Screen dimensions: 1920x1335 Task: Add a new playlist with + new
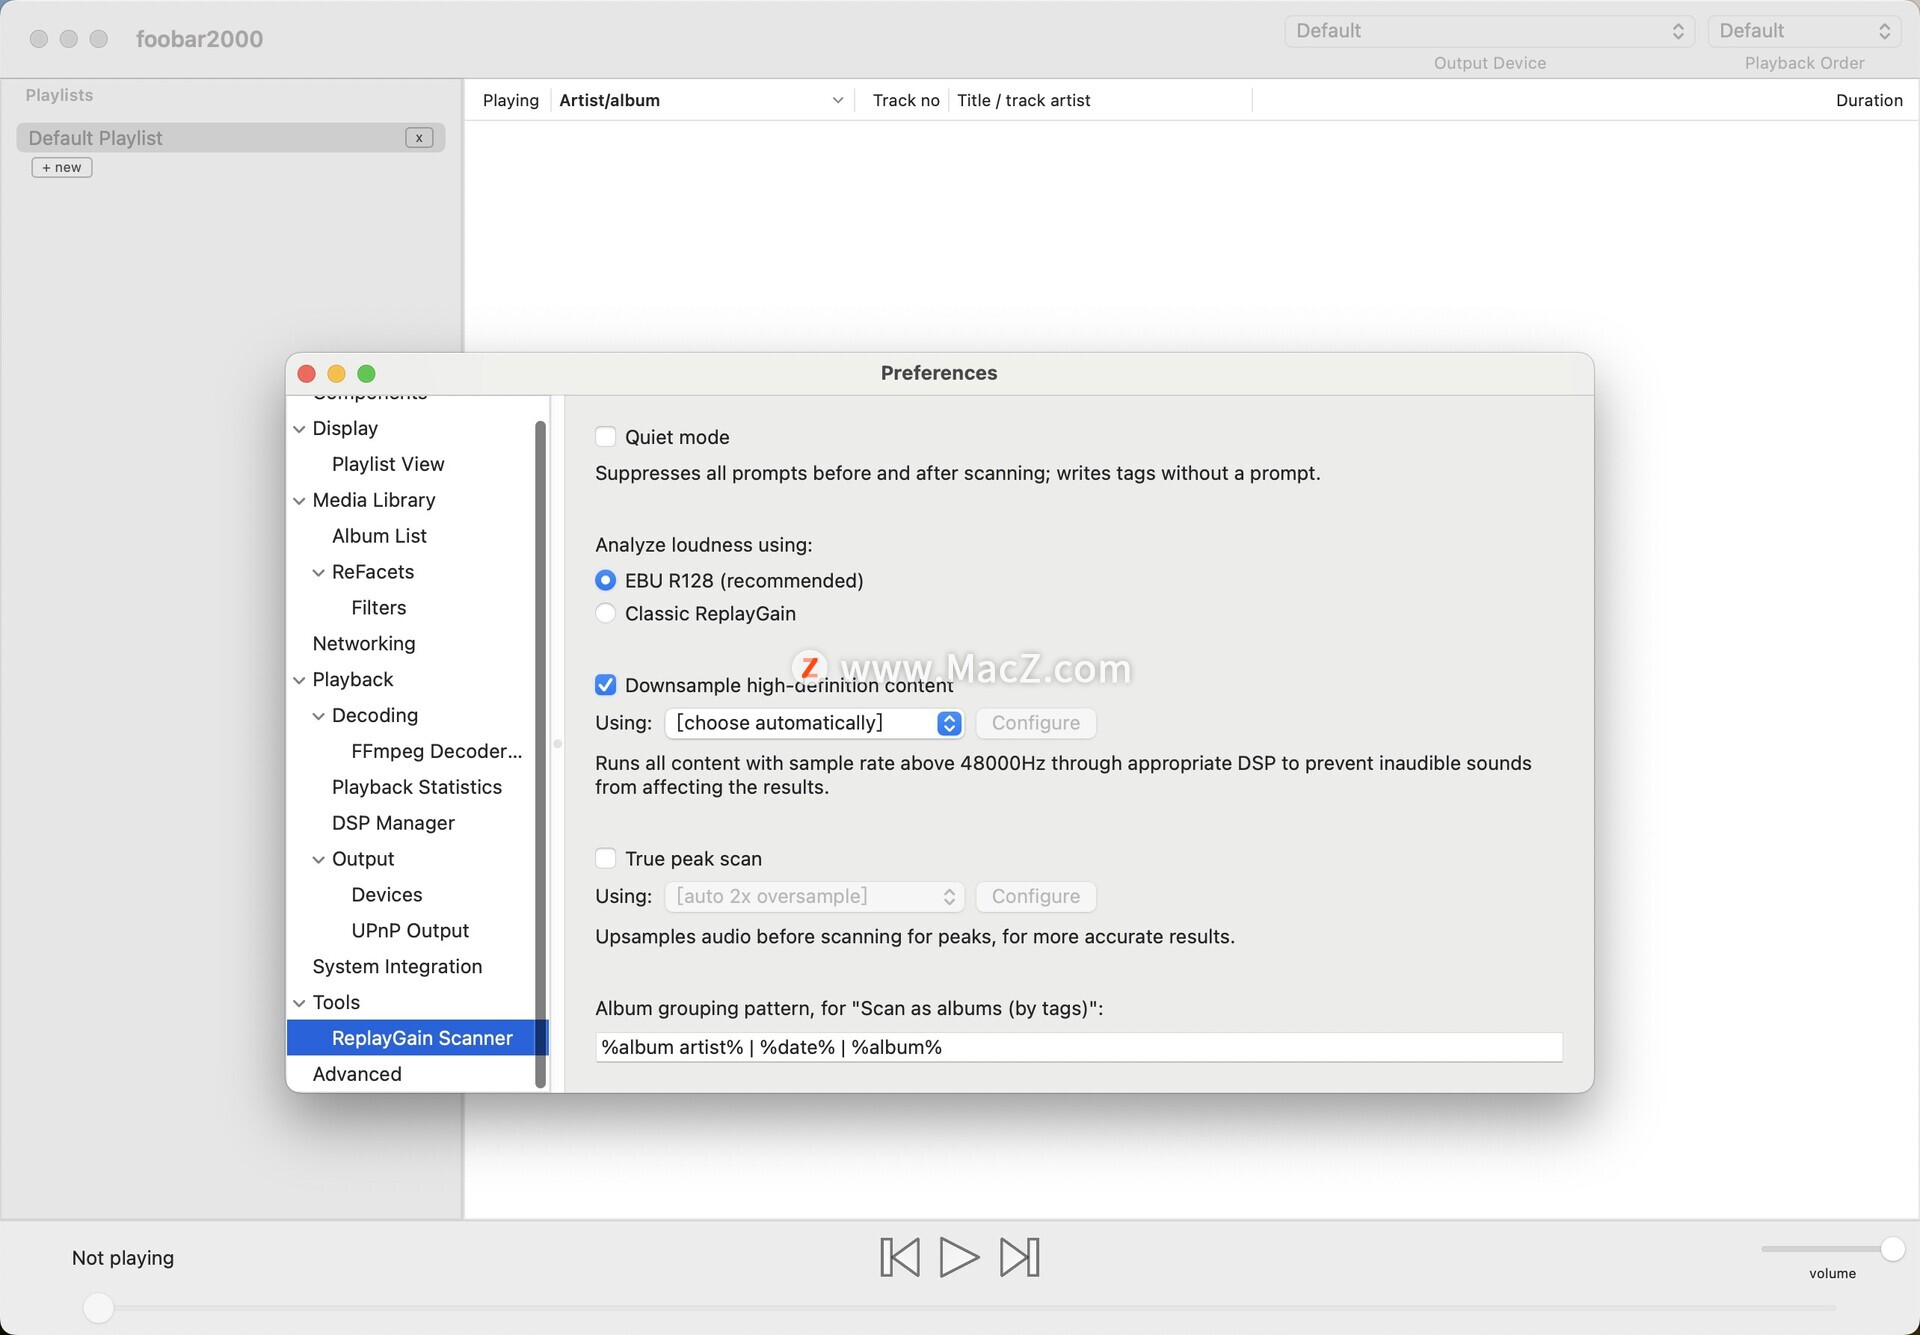tap(62, 167)
